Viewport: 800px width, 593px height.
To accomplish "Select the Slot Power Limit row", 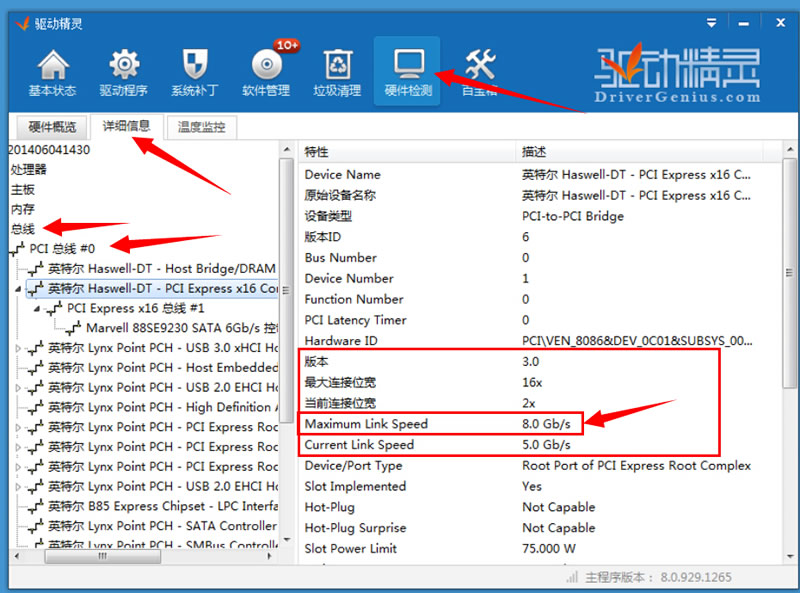I will pos(540,549).
